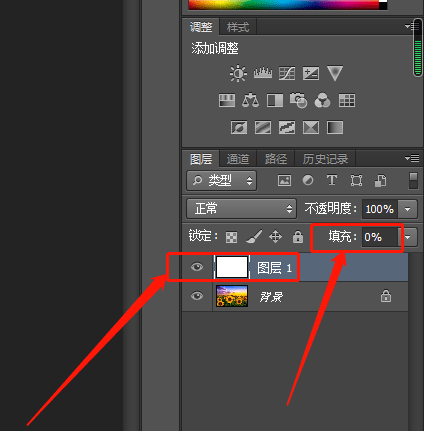The width and height of the screenshot is (424, 431).
Task: Add a Levels adjustment layer
Action: tap(263, 73)
